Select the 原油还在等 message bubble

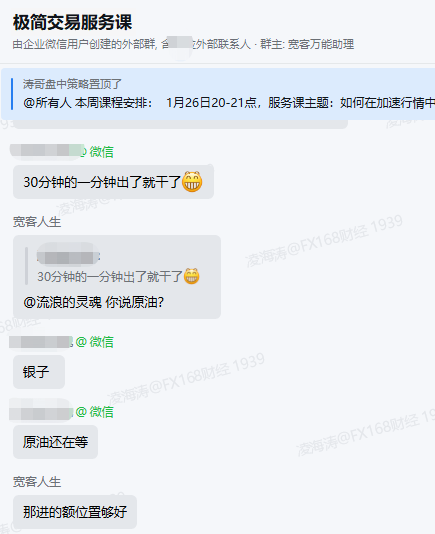(56, 442)
